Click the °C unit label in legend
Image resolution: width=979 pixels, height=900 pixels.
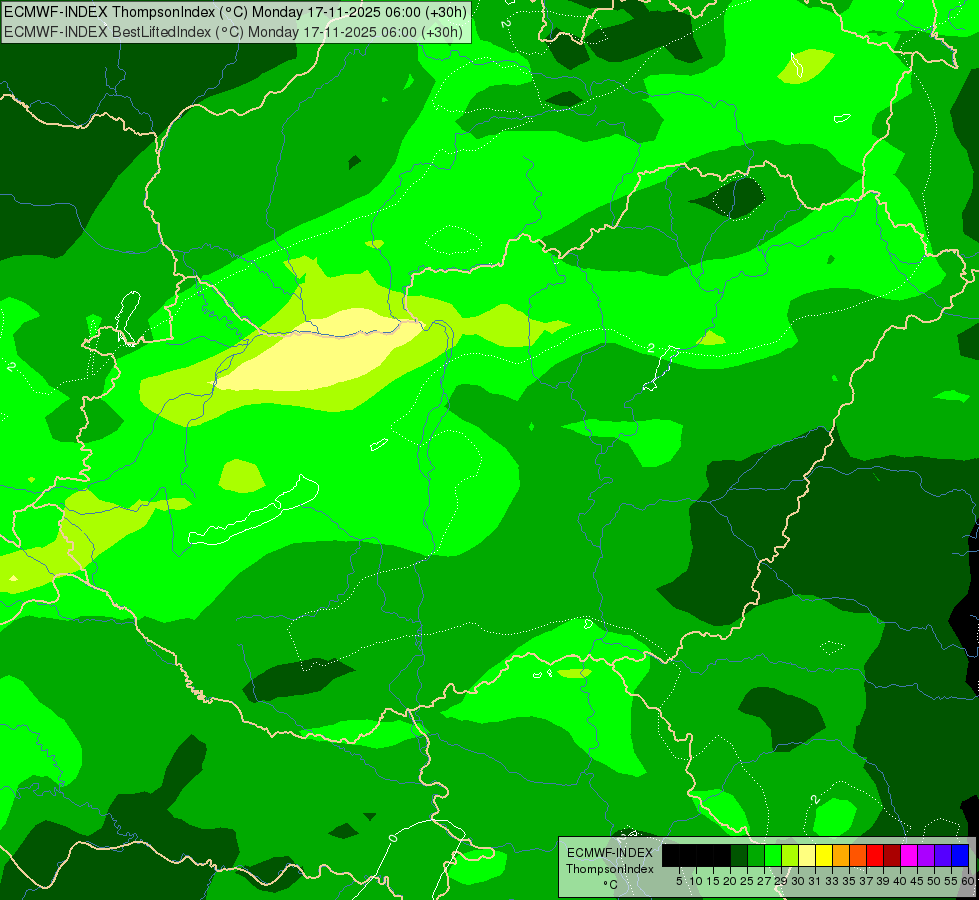click(x=611, y=885)
